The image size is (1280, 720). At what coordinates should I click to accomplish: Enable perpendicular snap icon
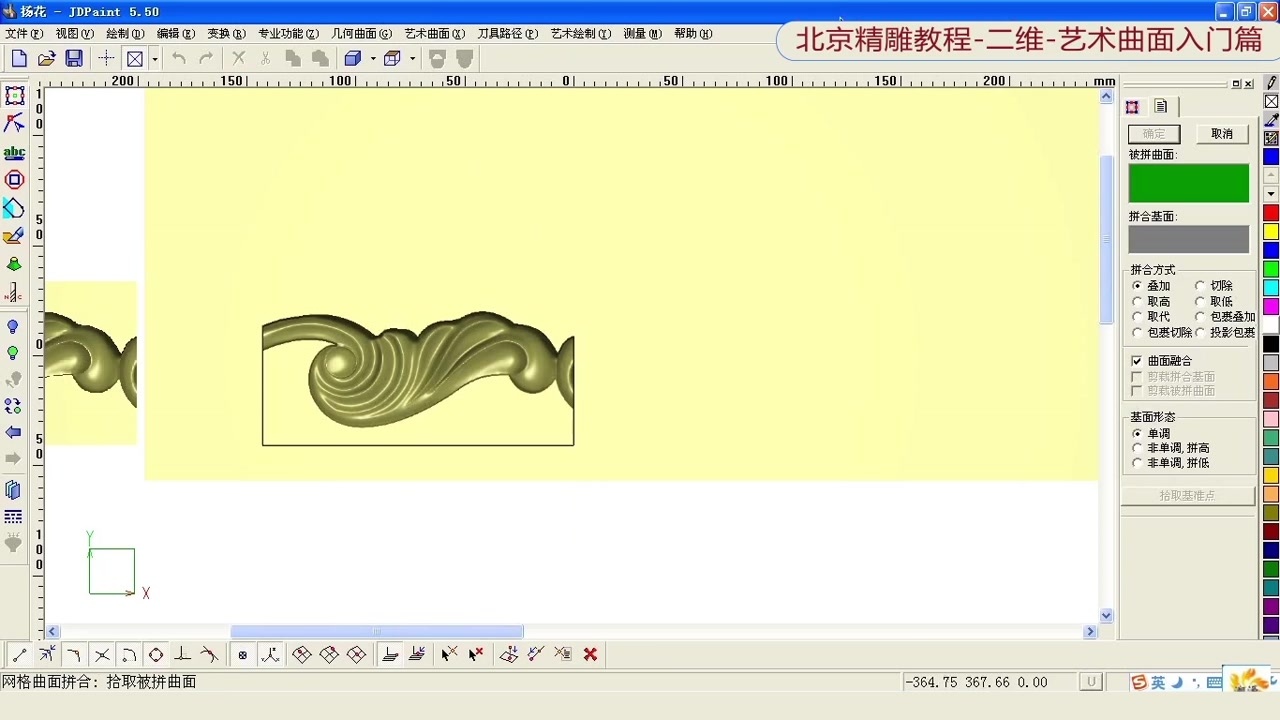[x=183, y=654]
